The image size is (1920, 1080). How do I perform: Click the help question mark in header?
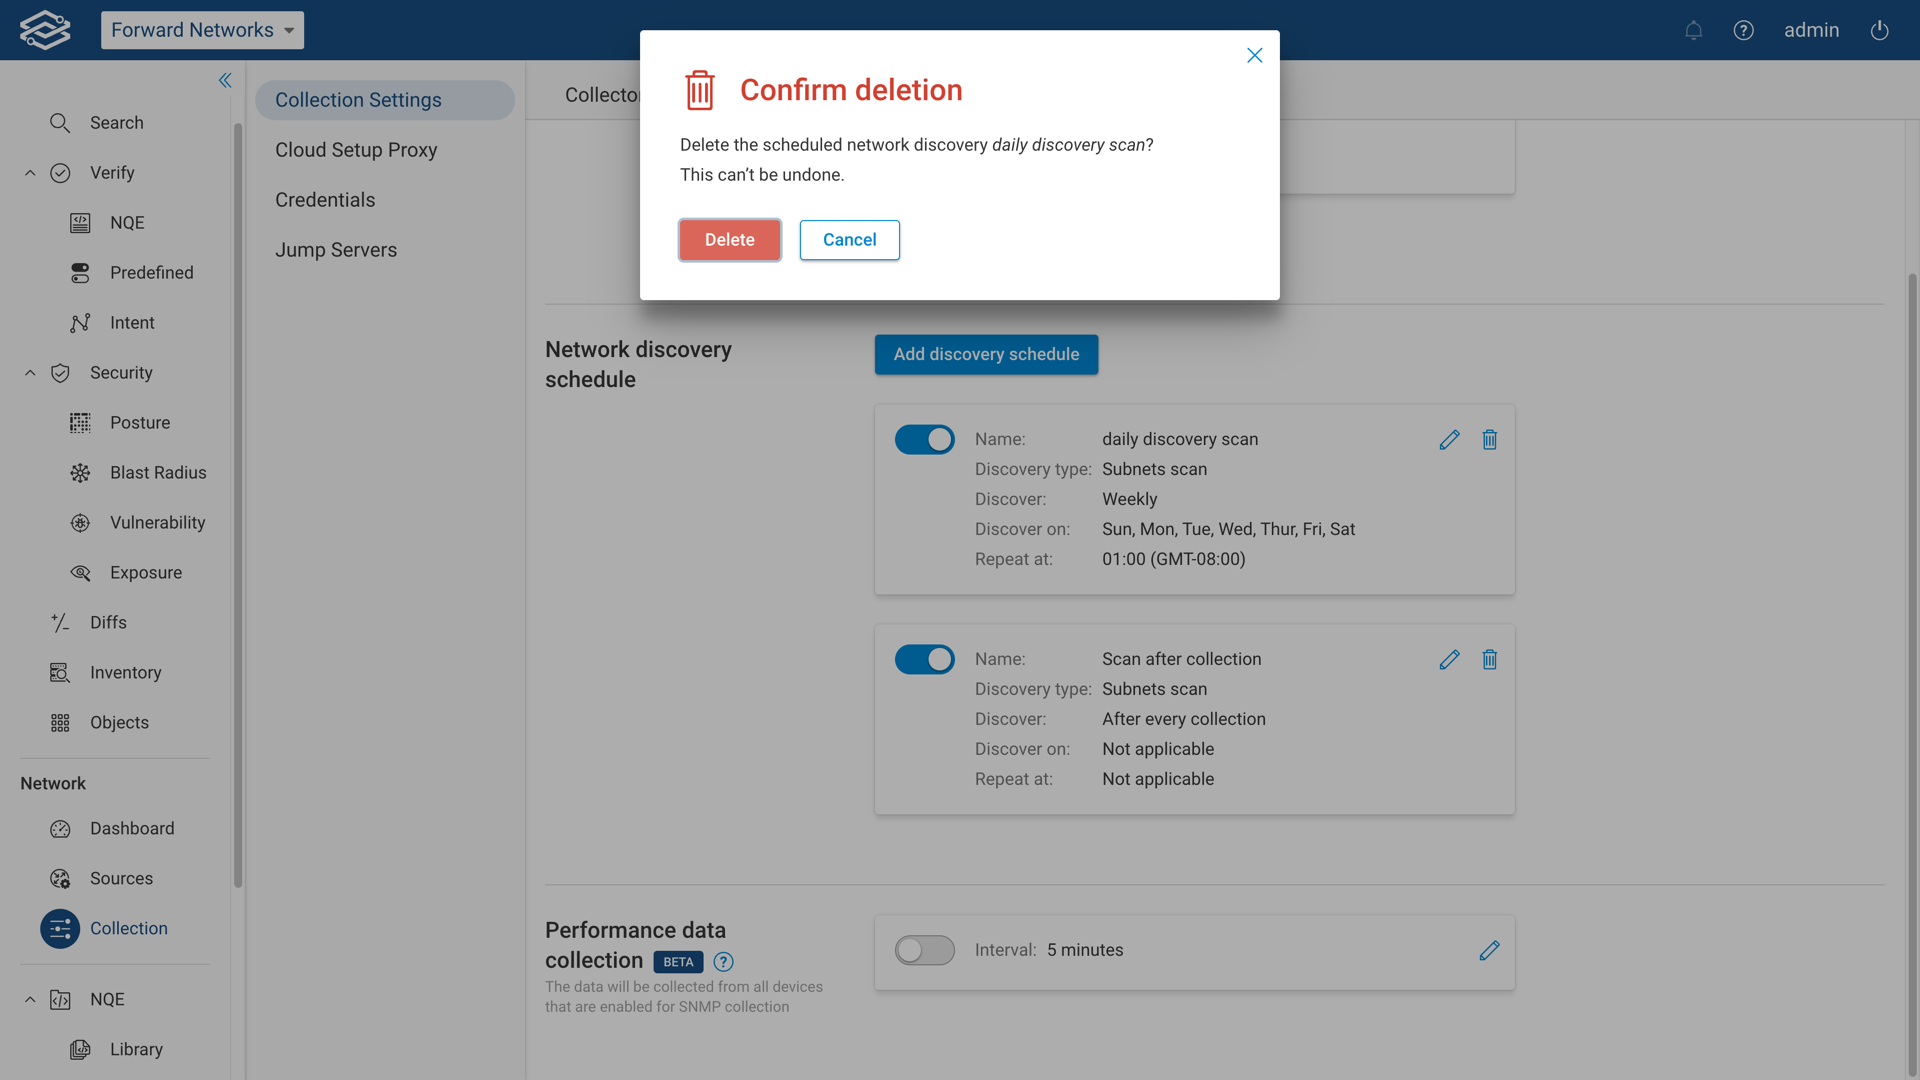point(1743,30)
